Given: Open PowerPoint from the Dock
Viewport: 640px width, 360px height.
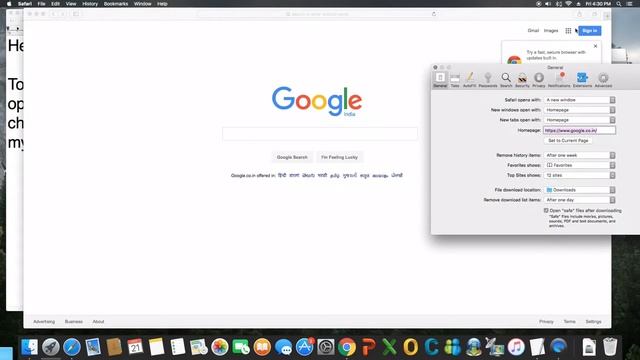Looking at the screenshot, I should click(368, 347).
